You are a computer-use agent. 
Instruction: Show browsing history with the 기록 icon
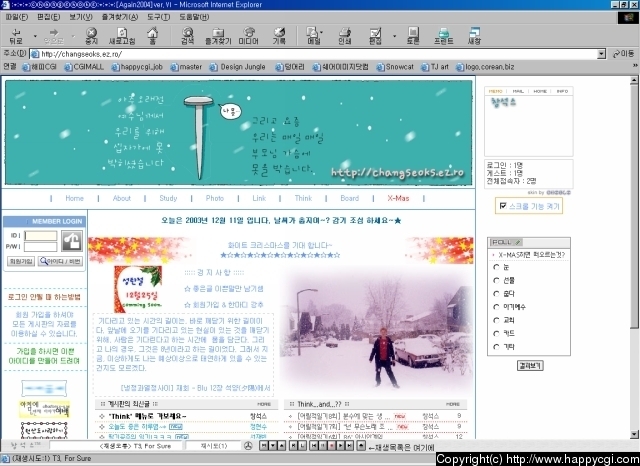point(279,36)
